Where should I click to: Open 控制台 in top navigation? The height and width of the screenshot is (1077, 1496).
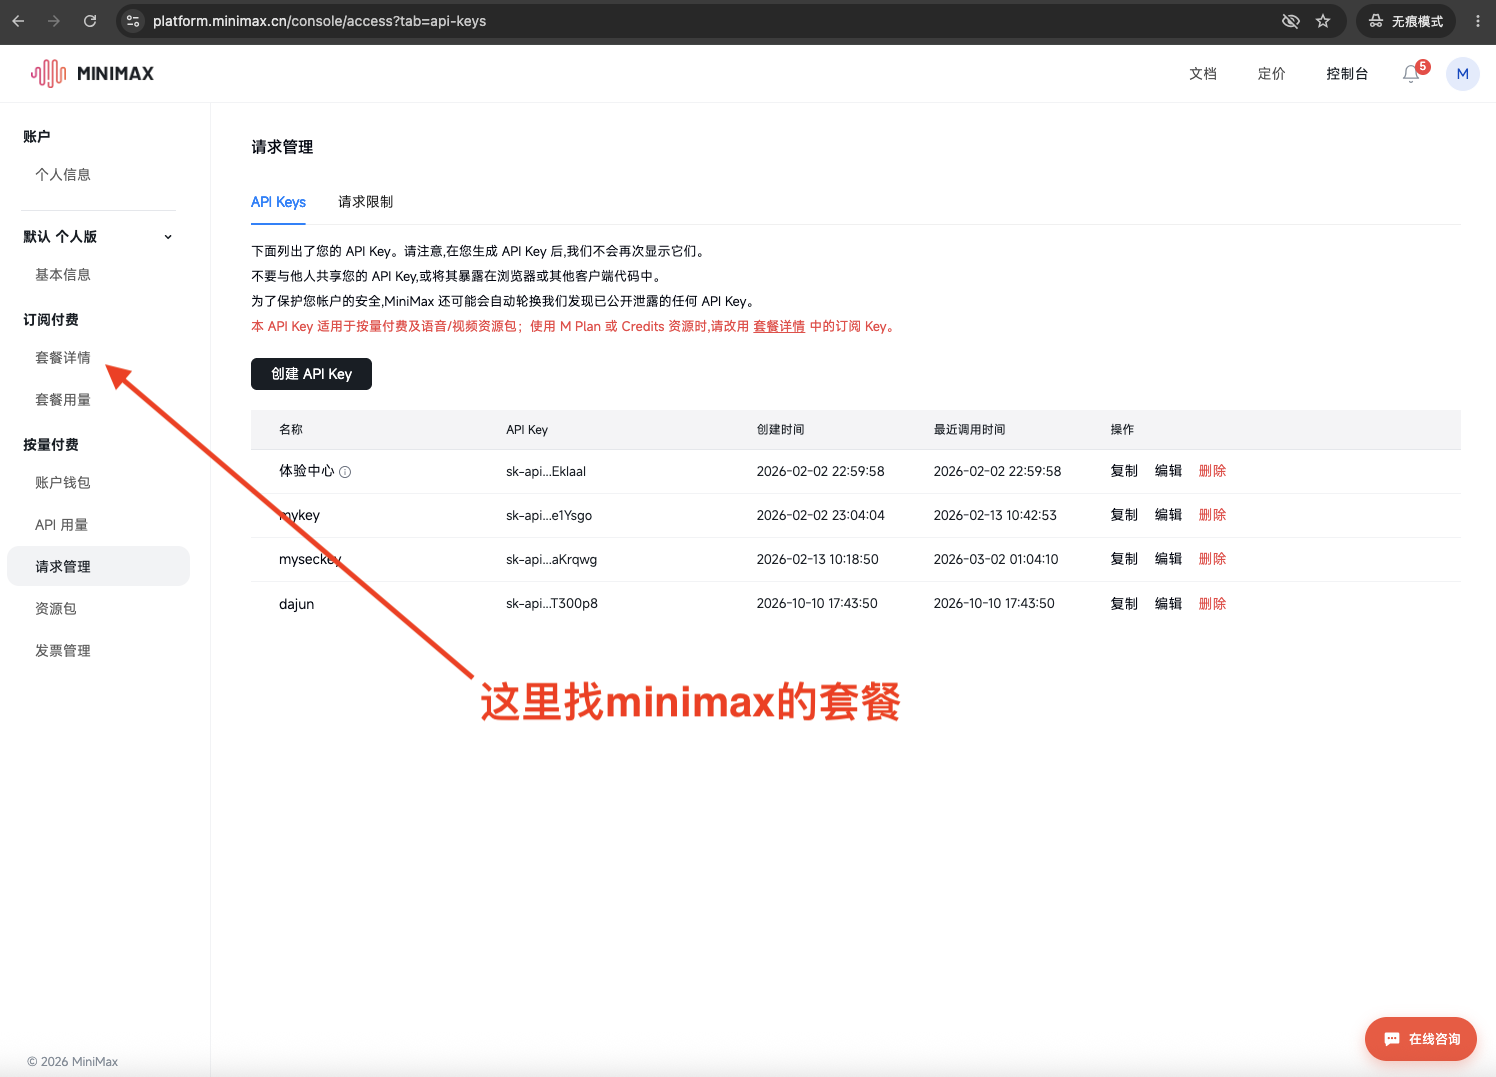(x=1347, y=73)
